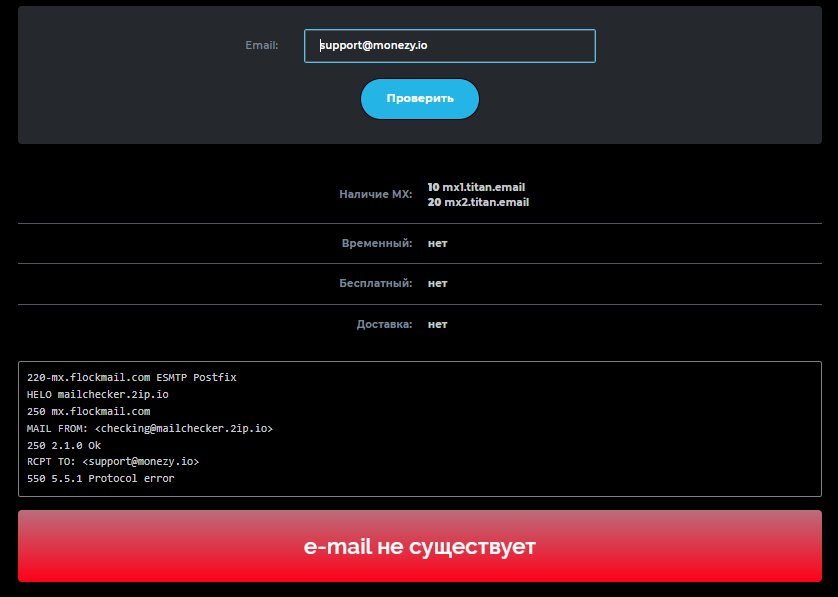Click the HELO mailchecker.2ip.io log line
838x597 pixels.
pos(98,395)
